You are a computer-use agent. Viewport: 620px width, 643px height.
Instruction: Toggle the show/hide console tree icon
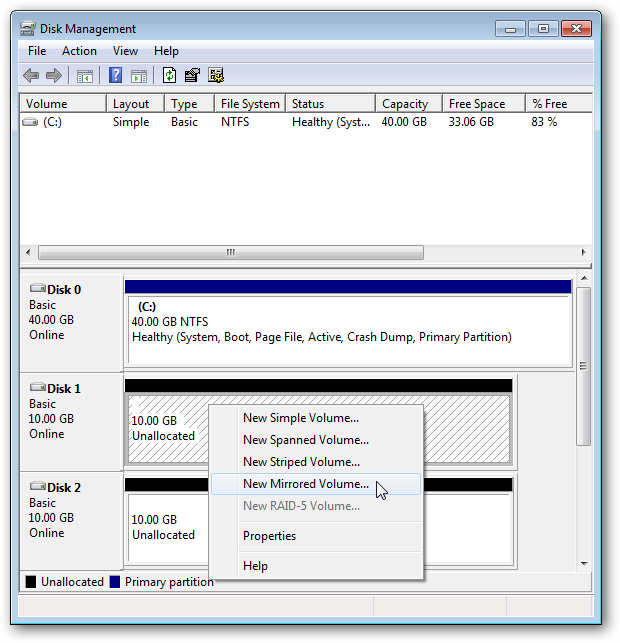(x=84, y=76)
